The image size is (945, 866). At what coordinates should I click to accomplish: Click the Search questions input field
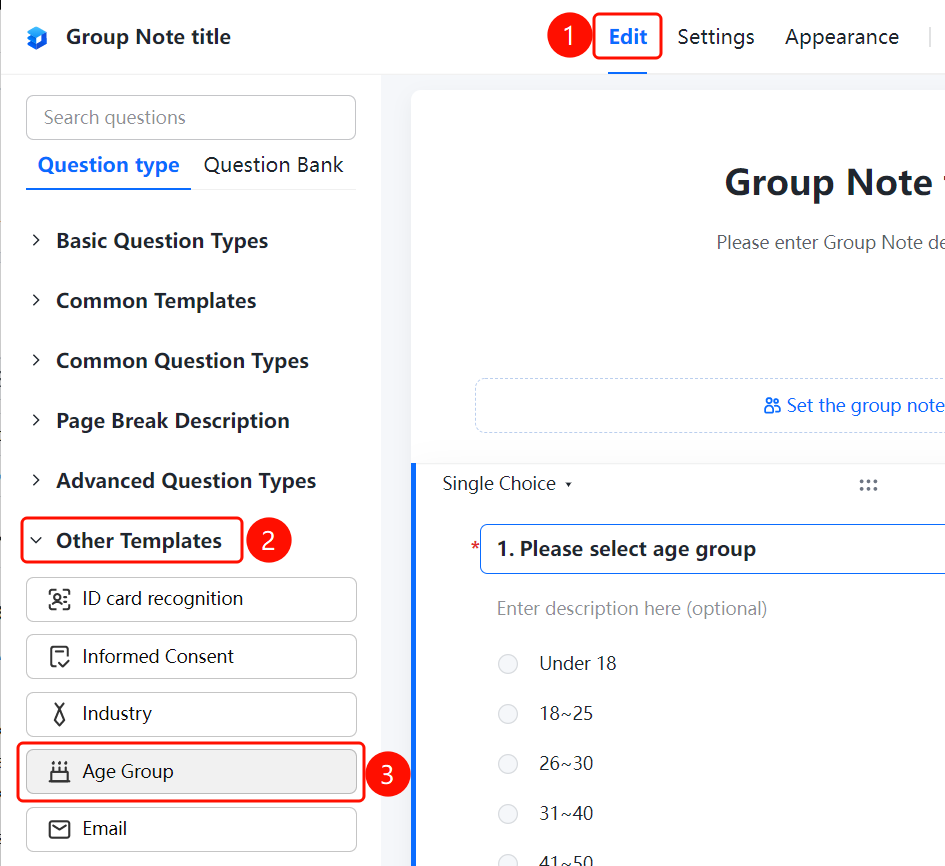pyautogui.click(x=191, y=118)
